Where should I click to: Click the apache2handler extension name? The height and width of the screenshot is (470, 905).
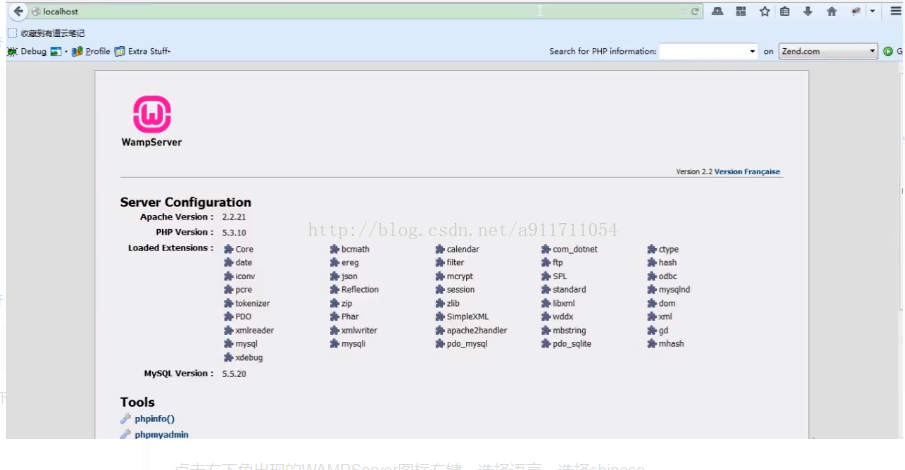[x=477, y=330]
